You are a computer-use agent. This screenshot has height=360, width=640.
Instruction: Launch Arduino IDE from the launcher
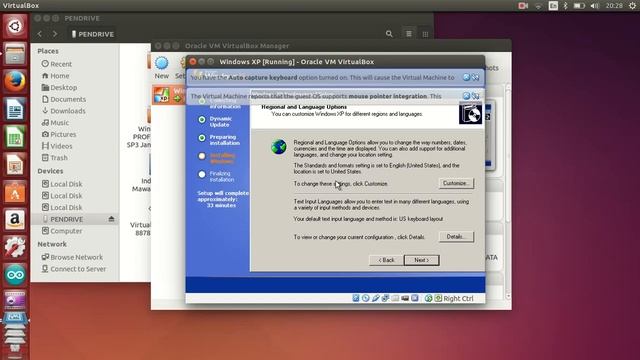(15, 275)
